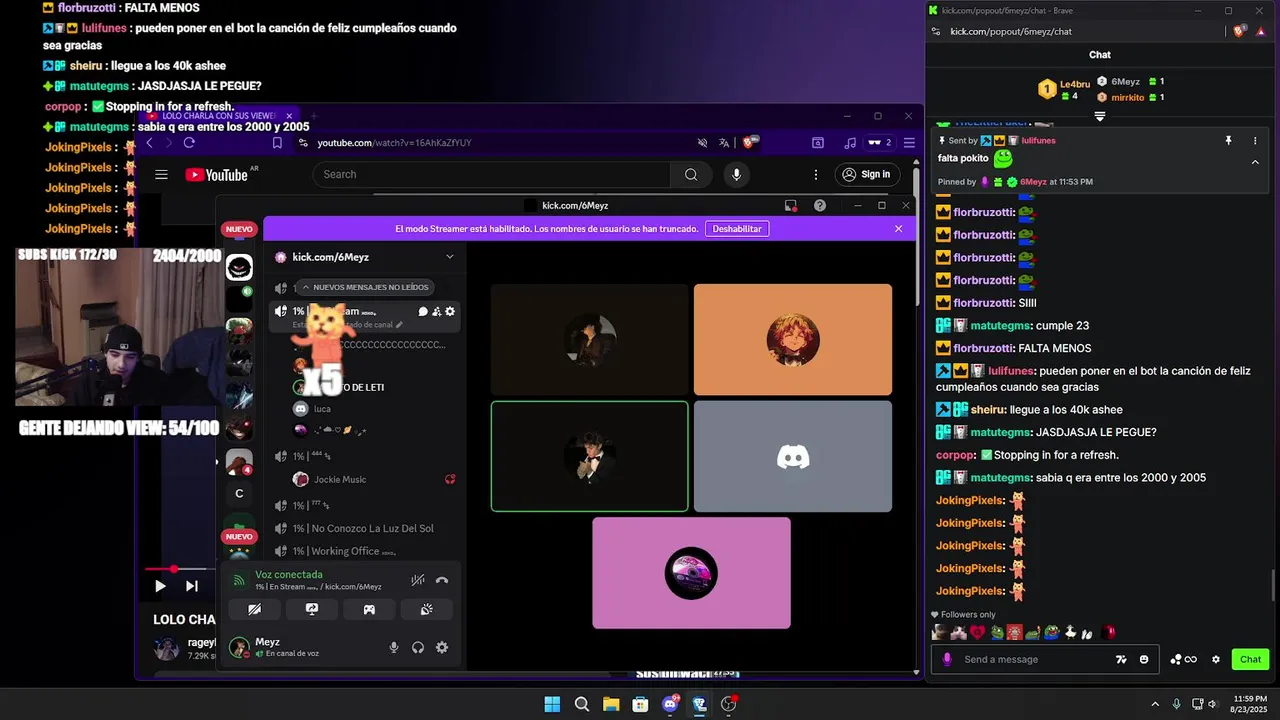Select the pink-background participant tile in the call
The image size is (1280, 720).
pyautogui.click(x=691, y=573)
